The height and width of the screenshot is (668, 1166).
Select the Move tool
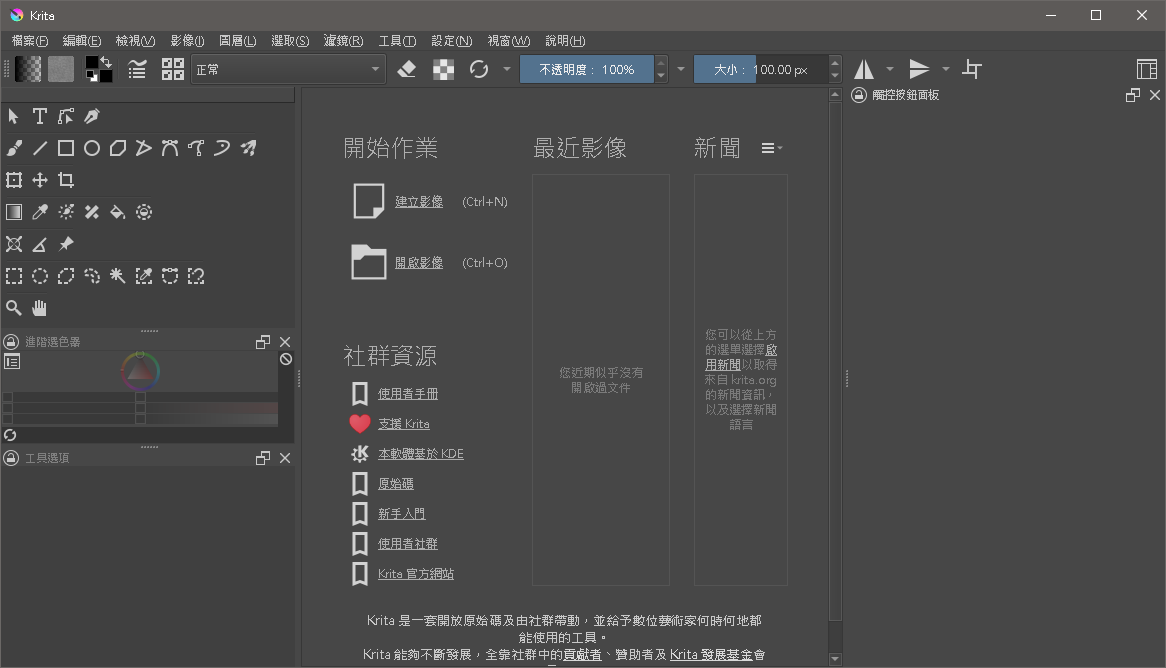click(x=40, y=180)
